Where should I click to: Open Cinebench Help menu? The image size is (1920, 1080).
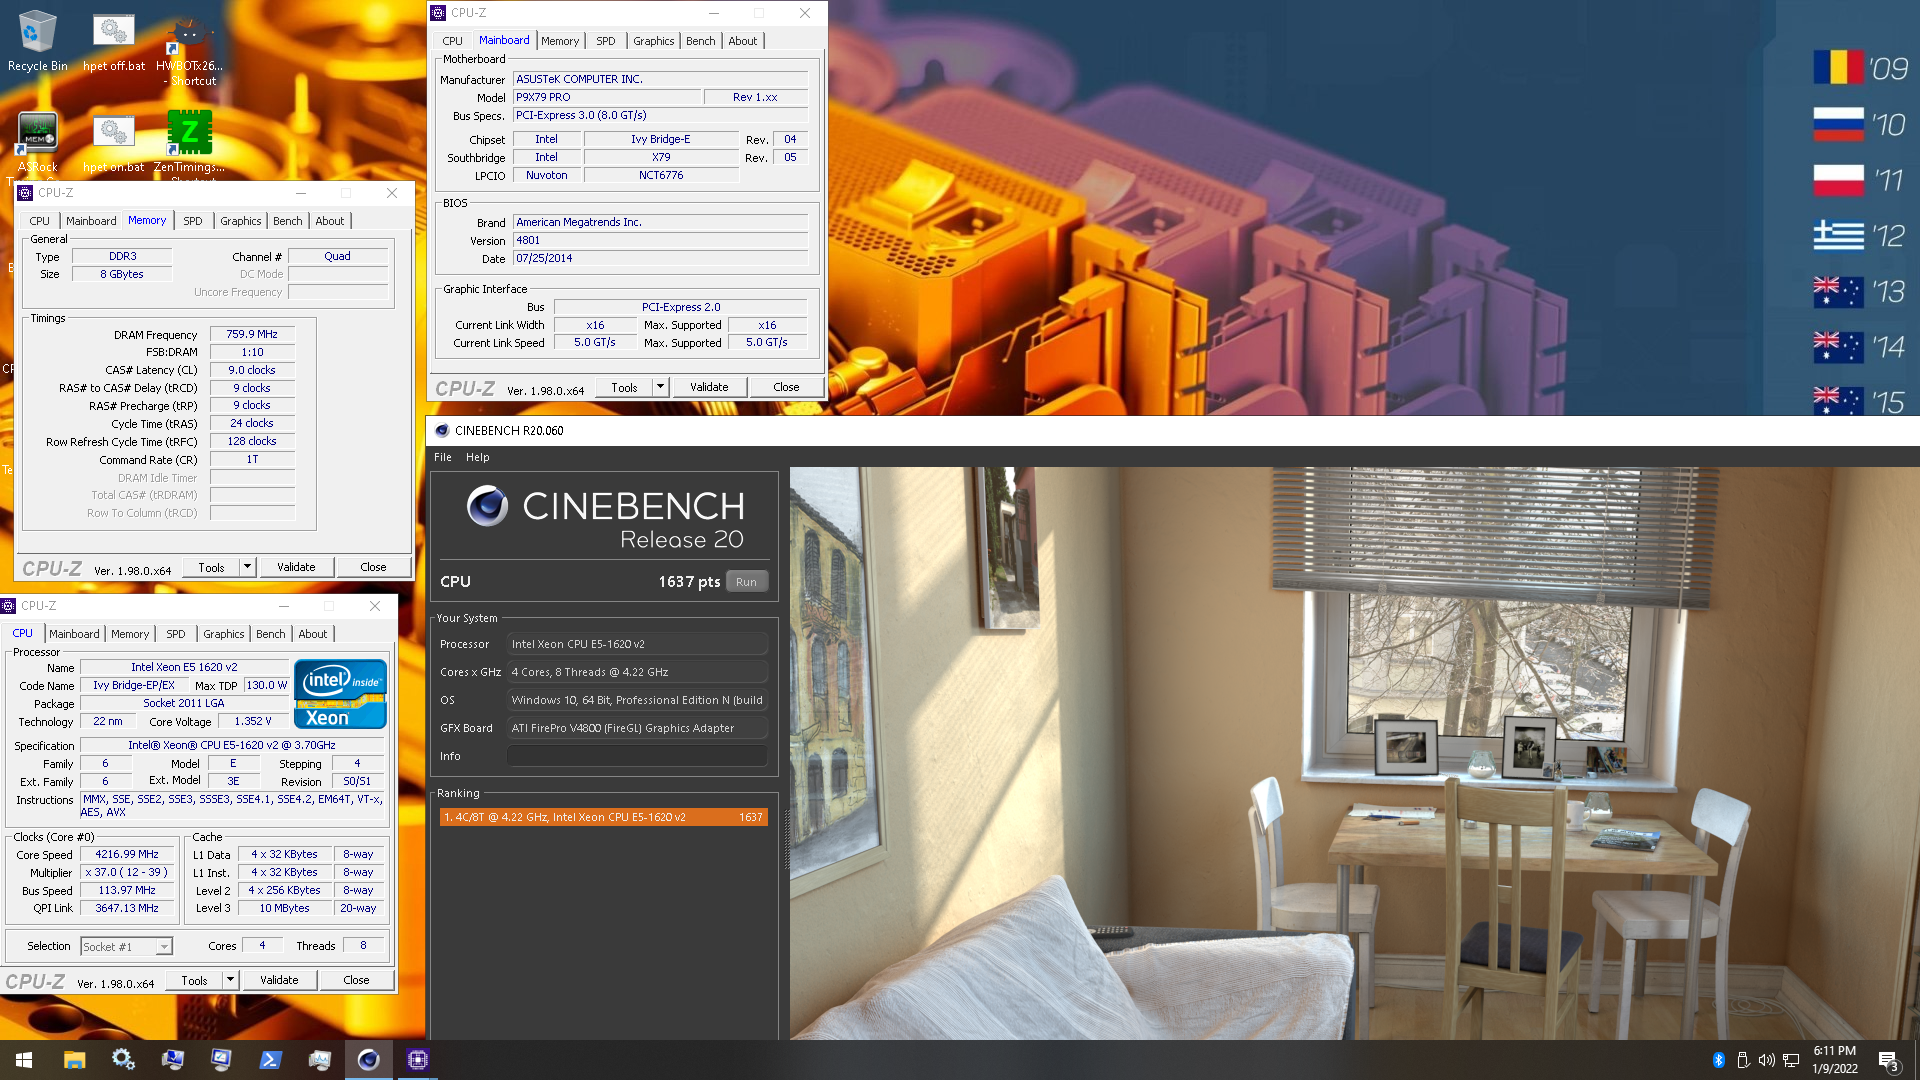(x=478, y=457)
